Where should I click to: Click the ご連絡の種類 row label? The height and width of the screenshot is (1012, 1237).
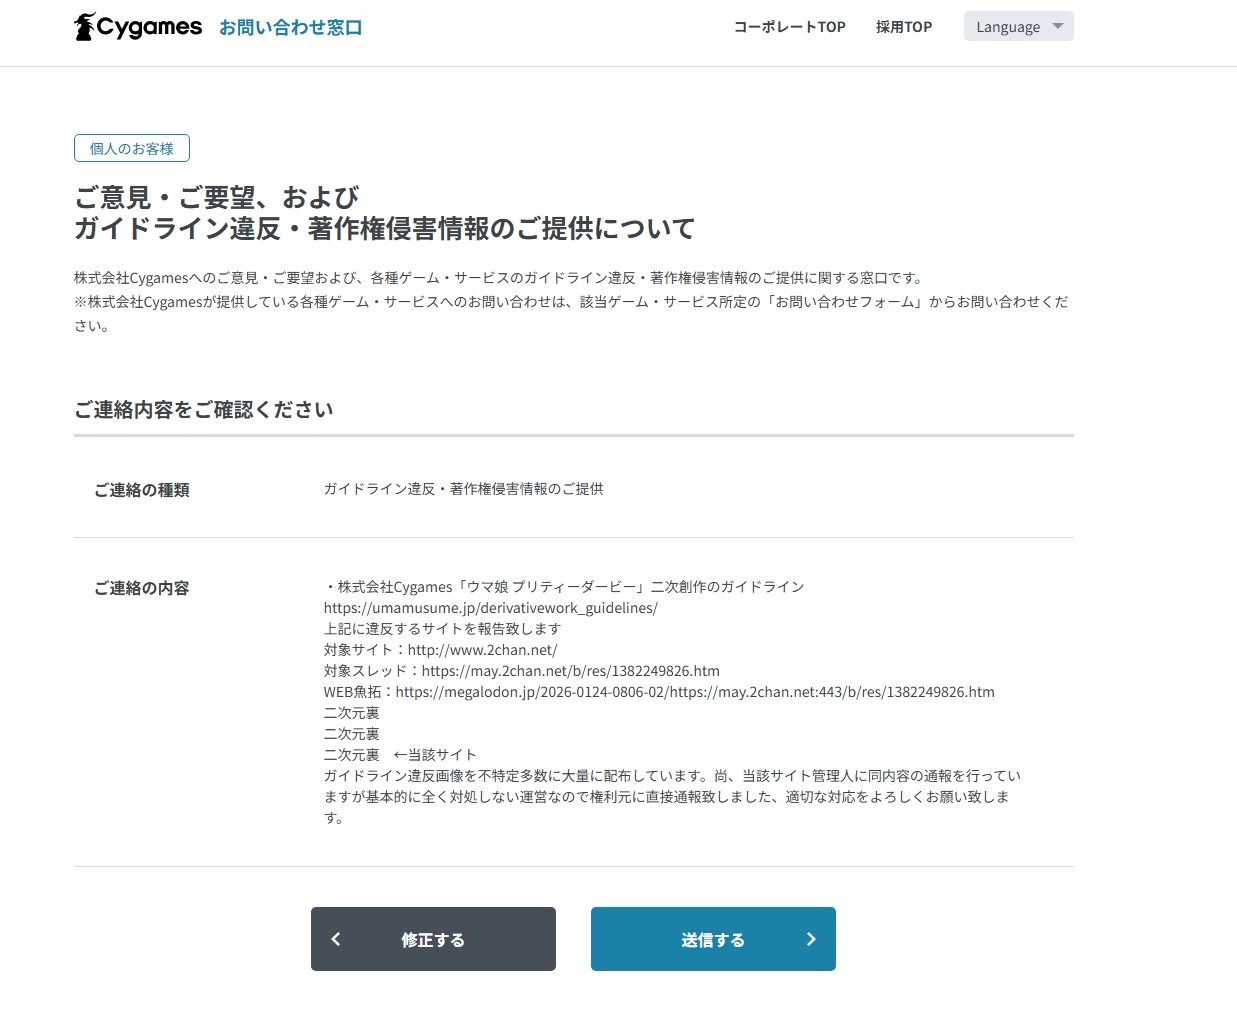pyautogui.click(x=141, y=490)
